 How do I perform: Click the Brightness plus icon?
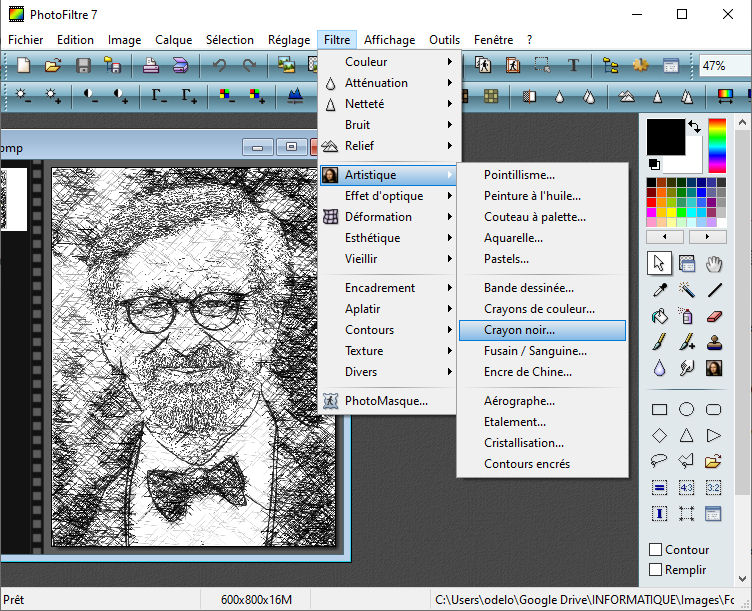point(52,96)
